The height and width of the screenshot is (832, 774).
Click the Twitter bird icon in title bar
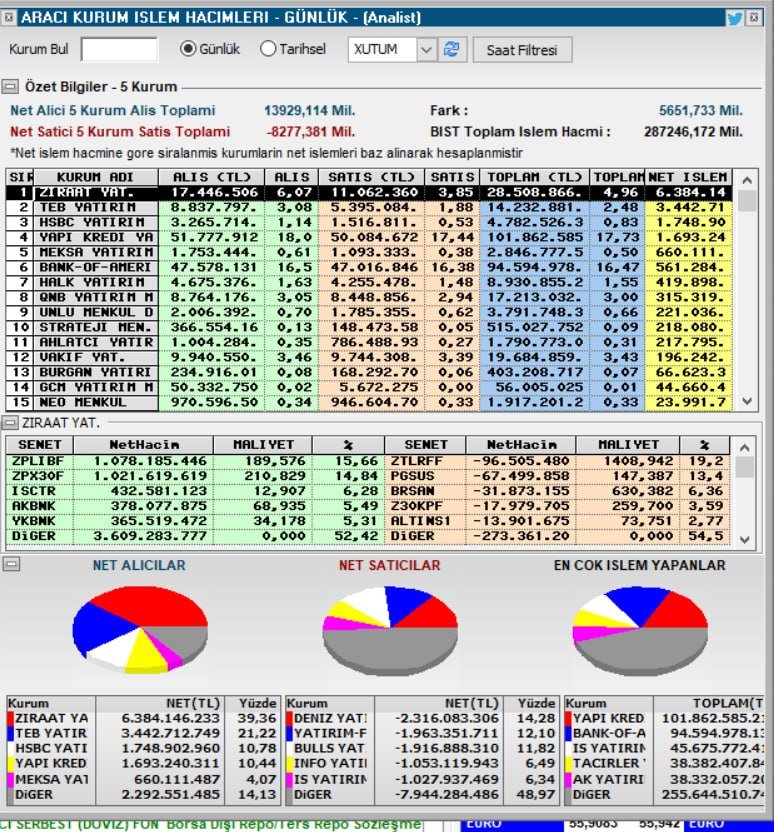735,18
